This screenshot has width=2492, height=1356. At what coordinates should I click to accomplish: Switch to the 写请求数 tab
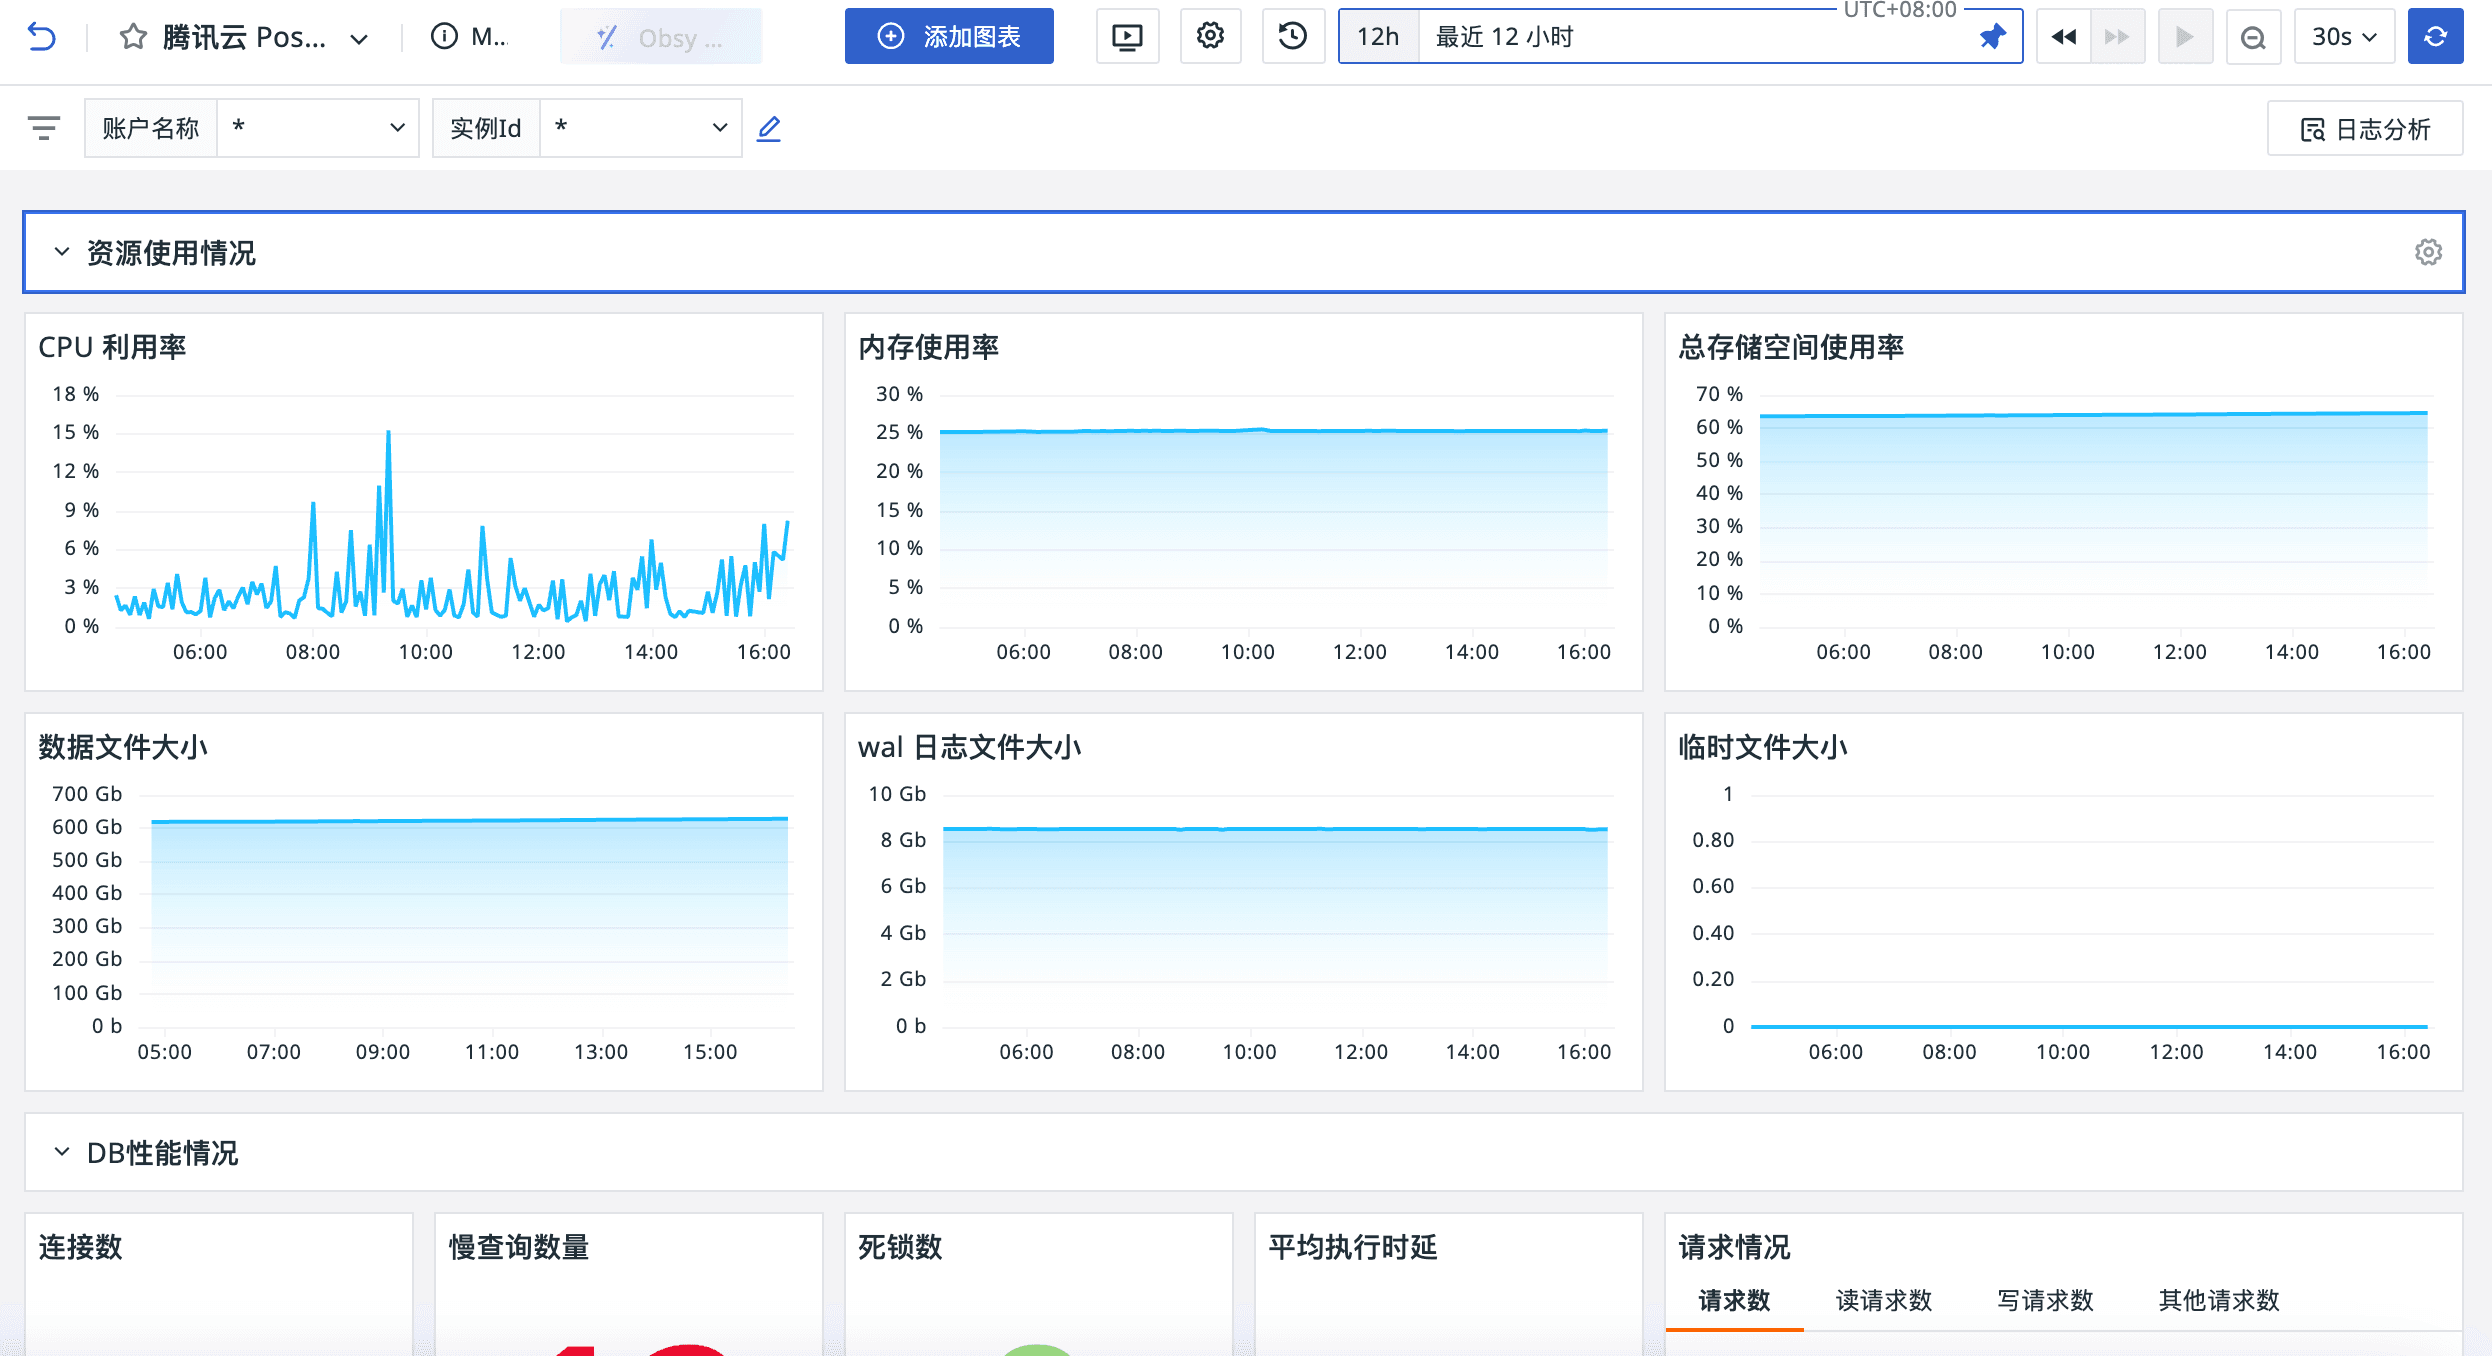[x=2045, y=1300]
